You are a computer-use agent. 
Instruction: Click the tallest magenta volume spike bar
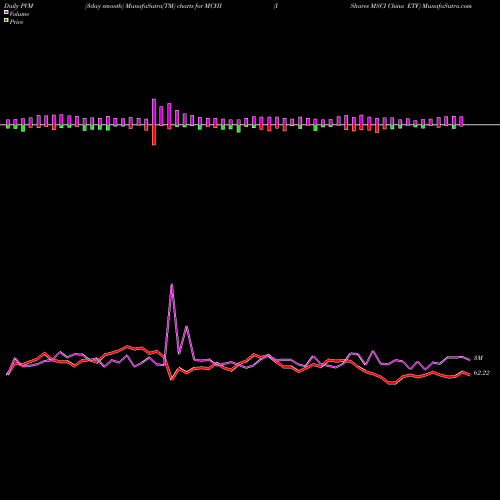[154, 112]
